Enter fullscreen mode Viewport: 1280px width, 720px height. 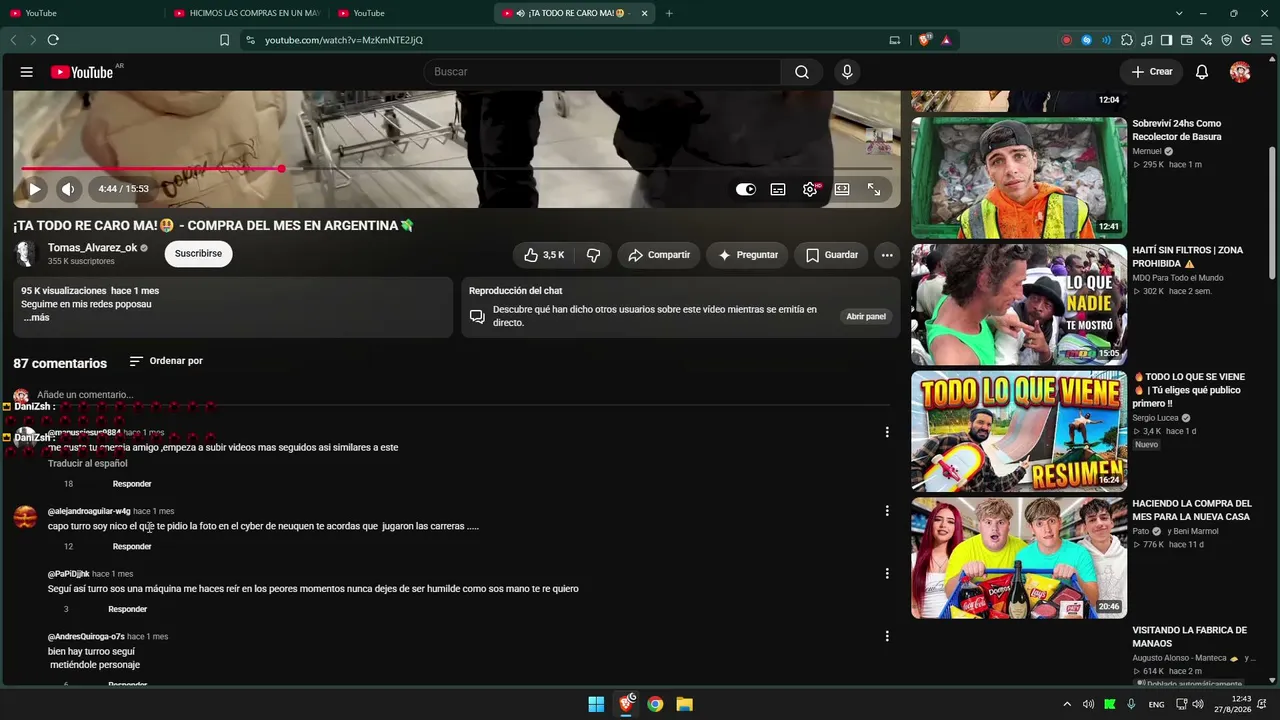[x=874, y=189]
